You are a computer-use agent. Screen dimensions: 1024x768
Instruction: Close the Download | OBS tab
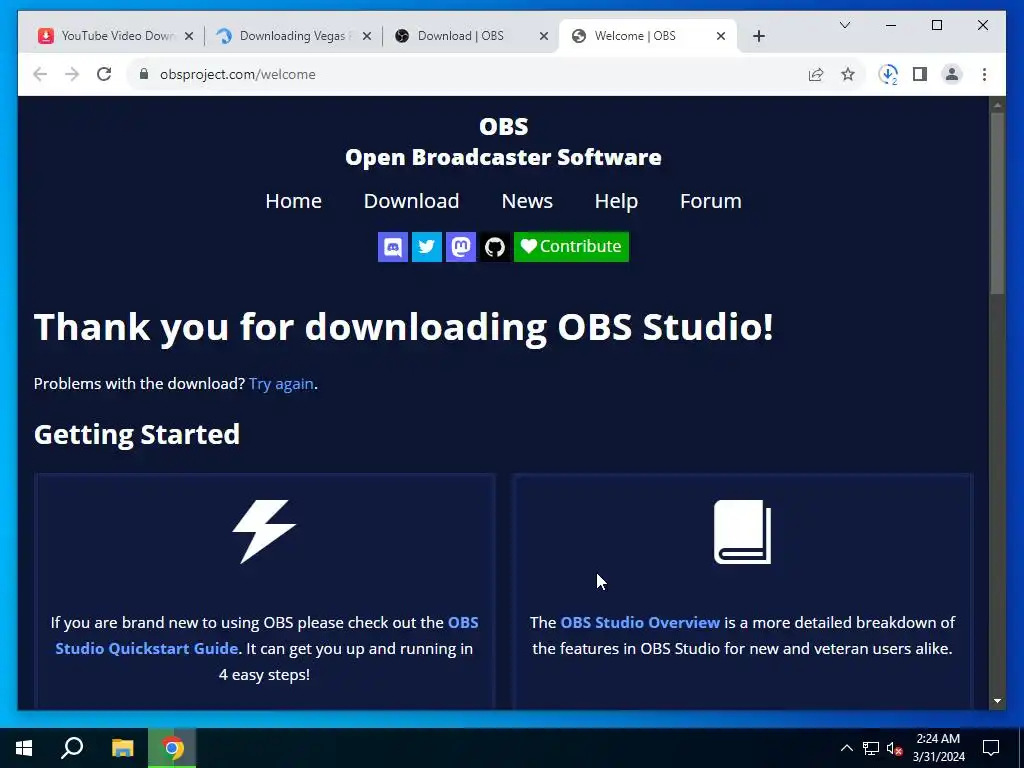coord(543,36)
